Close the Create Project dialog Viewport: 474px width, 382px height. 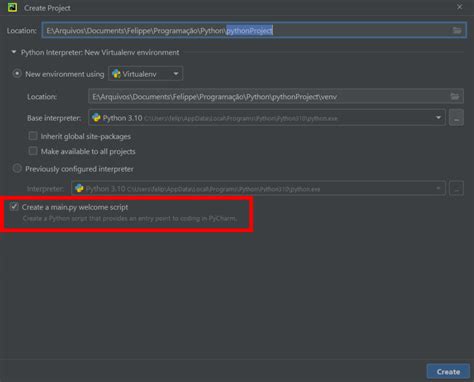(459, 7)
